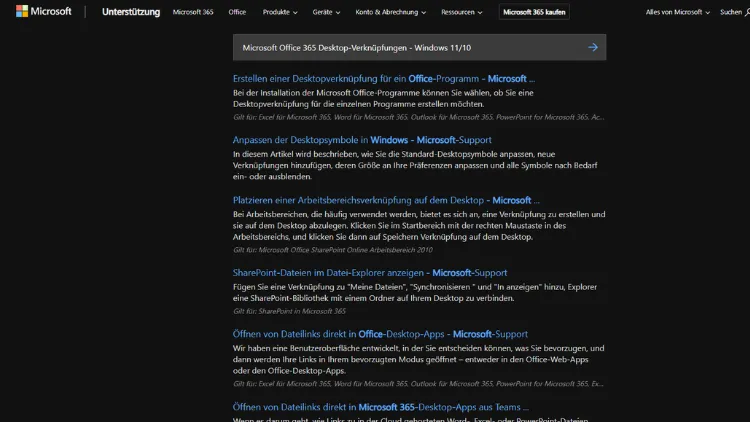
Task: Submit search with the blue arrow icon
Action: pos(593,47)
